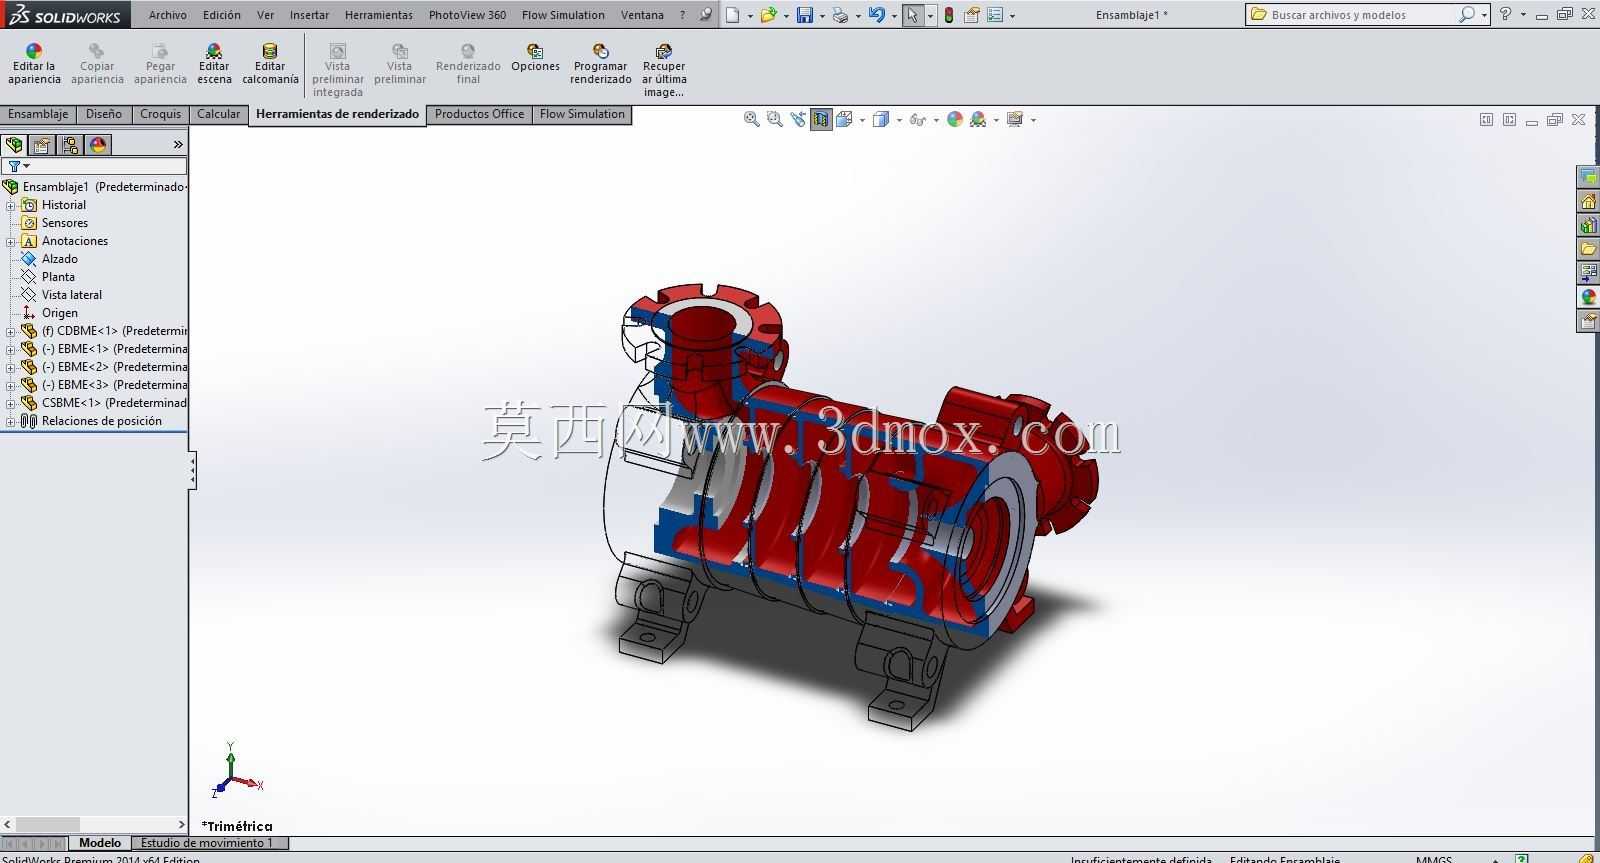The height and width of the screenshot is (863, 1600).
Task: Click the Rebuild traffic light icon
Action: click(948, 15)
